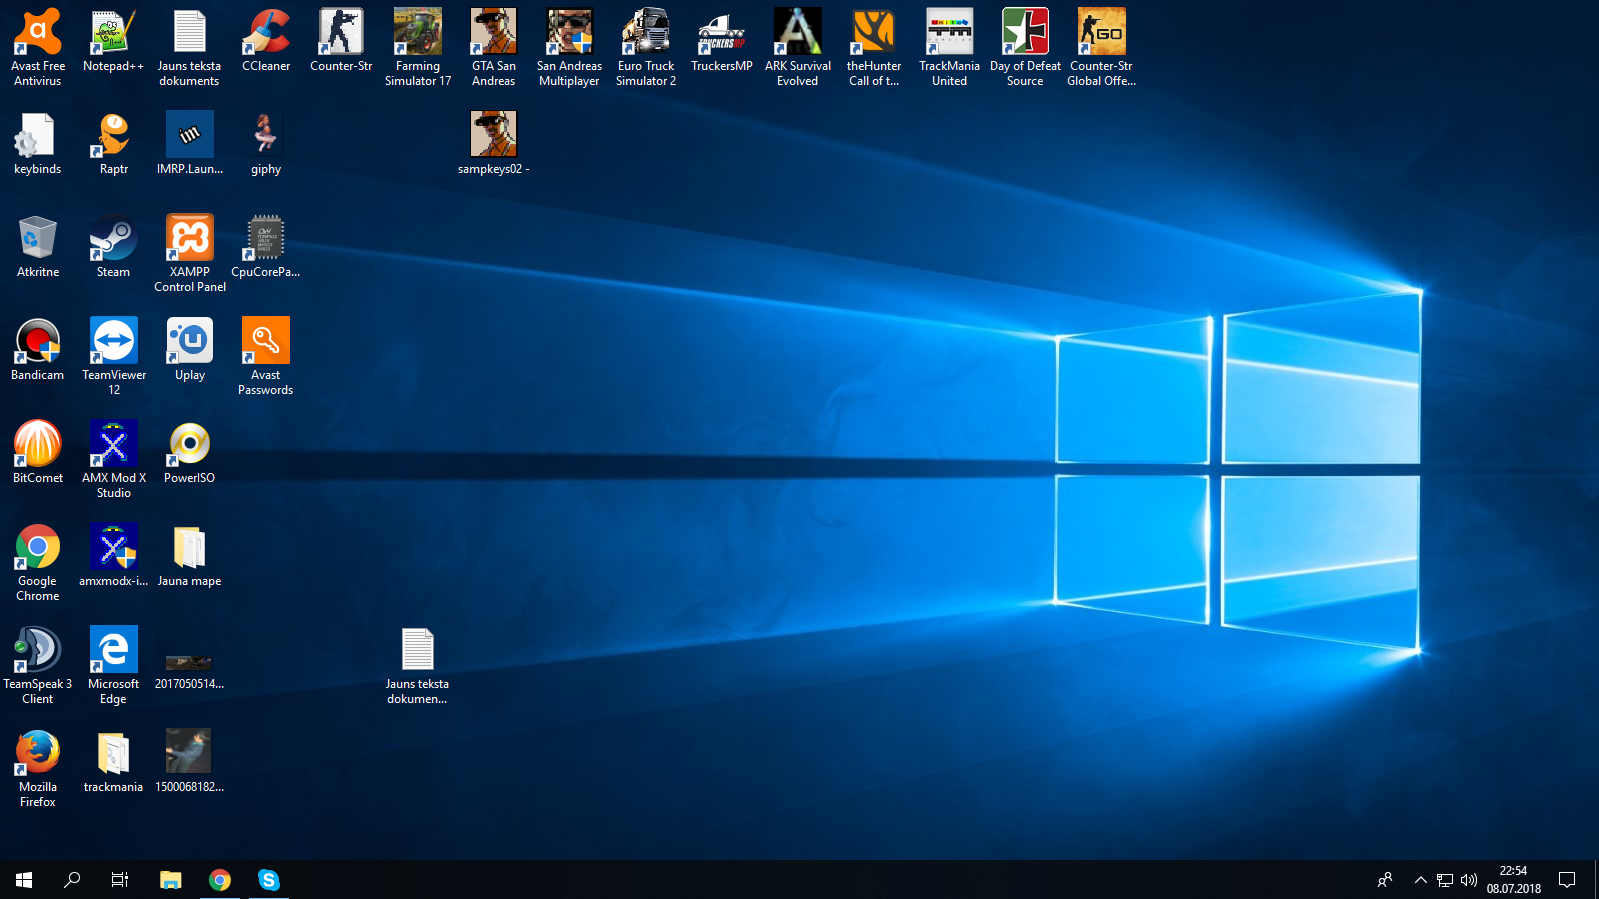Launch Steam from desktop
The width and height of the screenshot is (1599, 899).
113,246
